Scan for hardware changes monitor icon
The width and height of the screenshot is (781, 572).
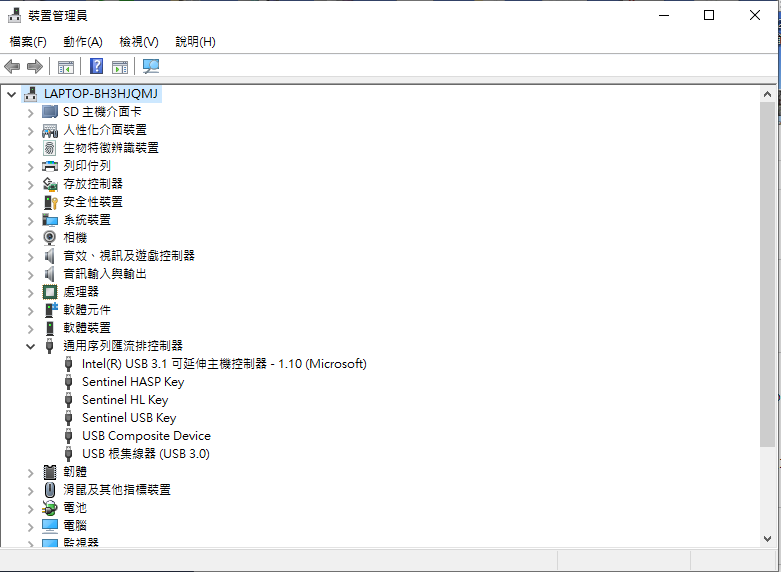(151, 66)
